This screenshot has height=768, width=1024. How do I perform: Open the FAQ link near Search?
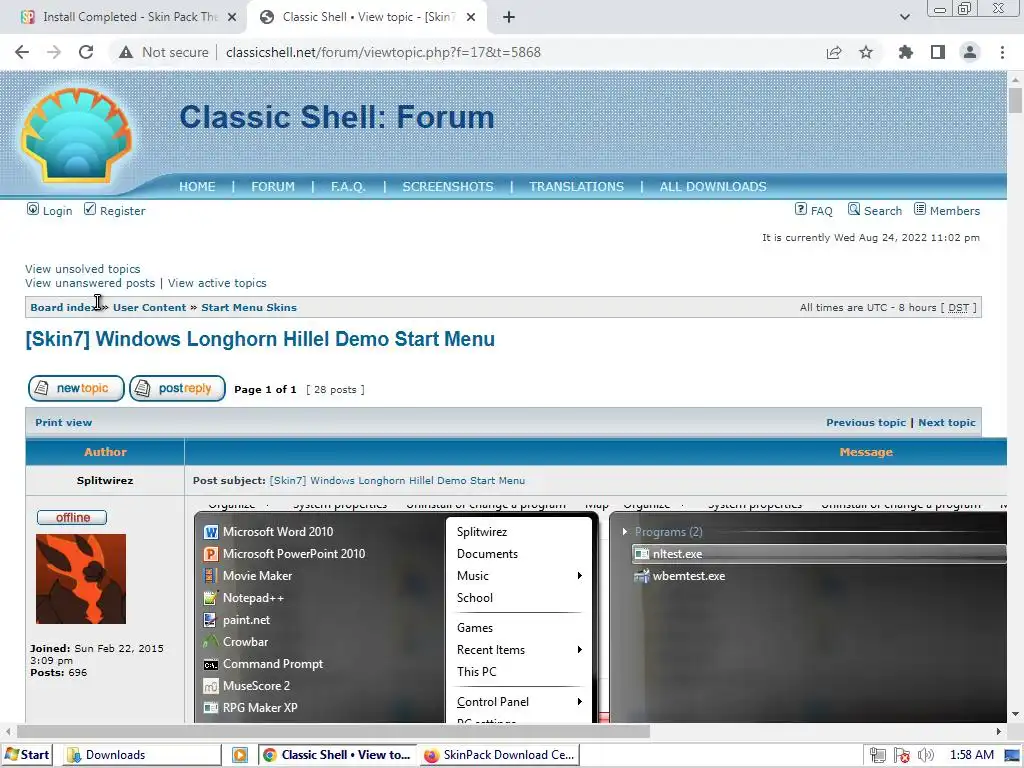pyautogui.click(x=821, y=211)
